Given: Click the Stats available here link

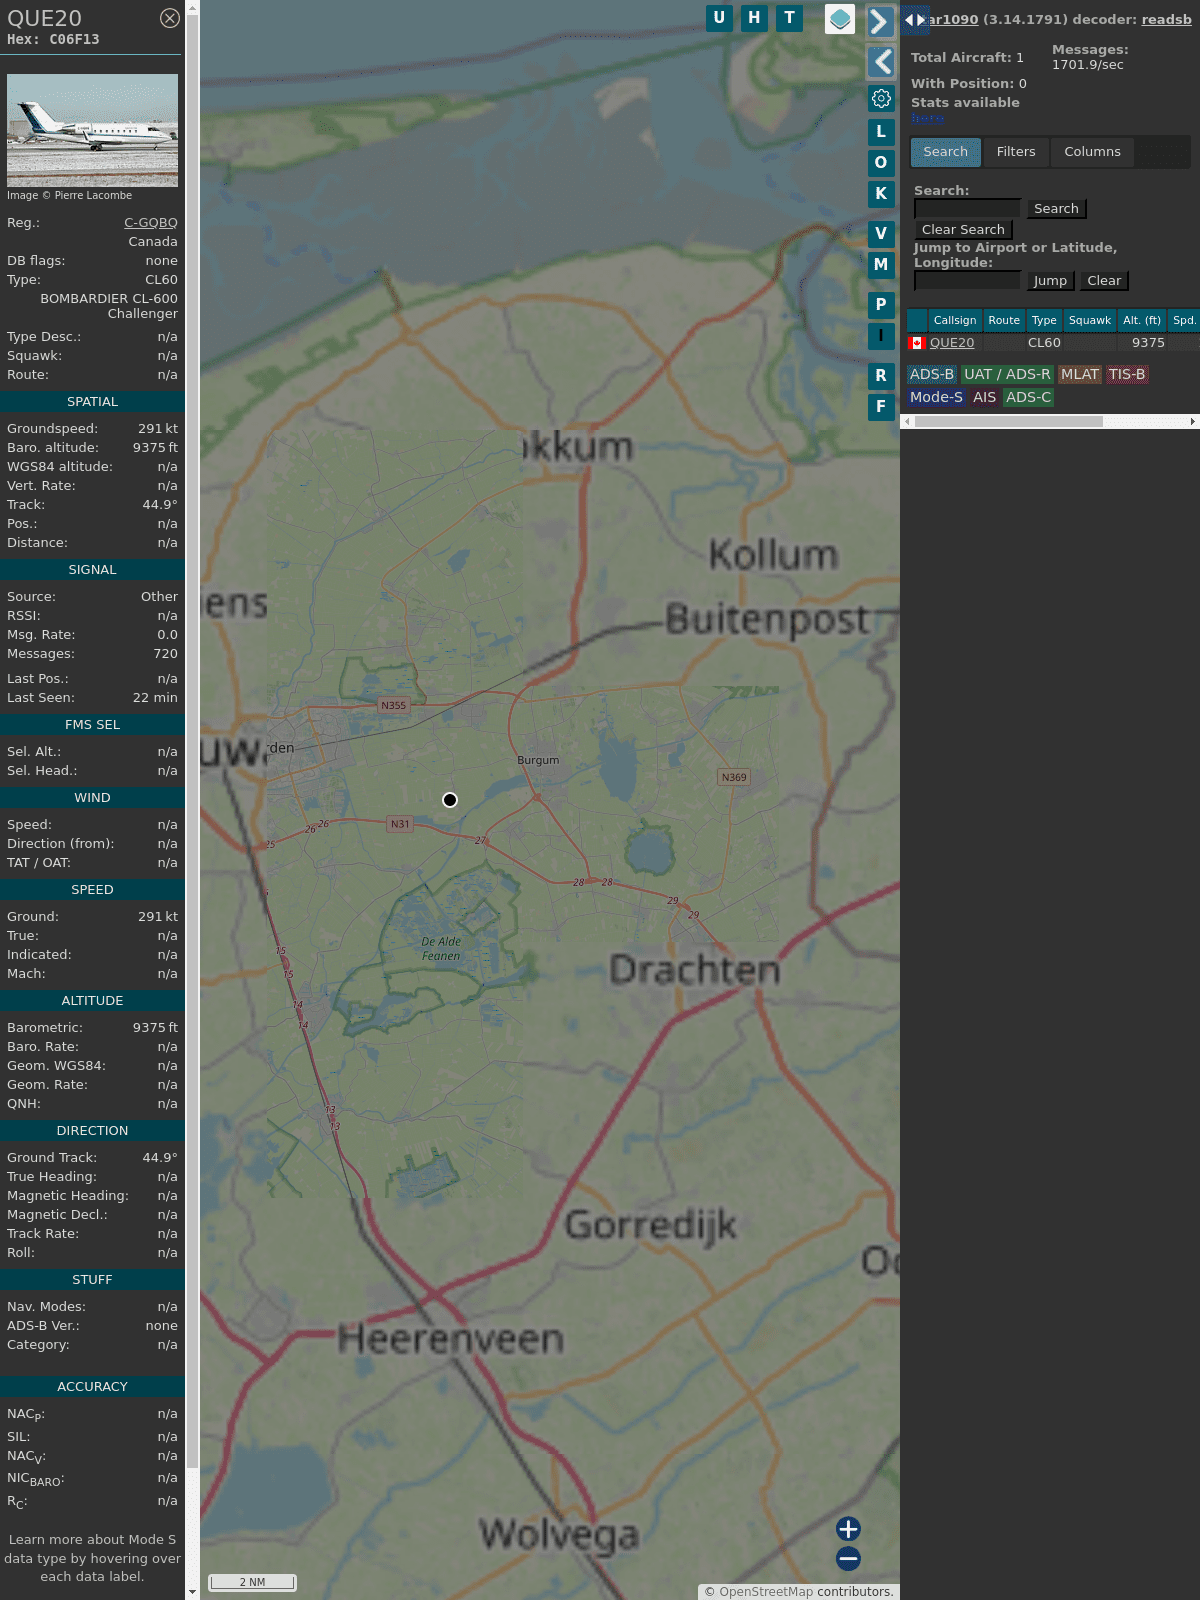Looking at the screenshot, I should pos(927,118).
